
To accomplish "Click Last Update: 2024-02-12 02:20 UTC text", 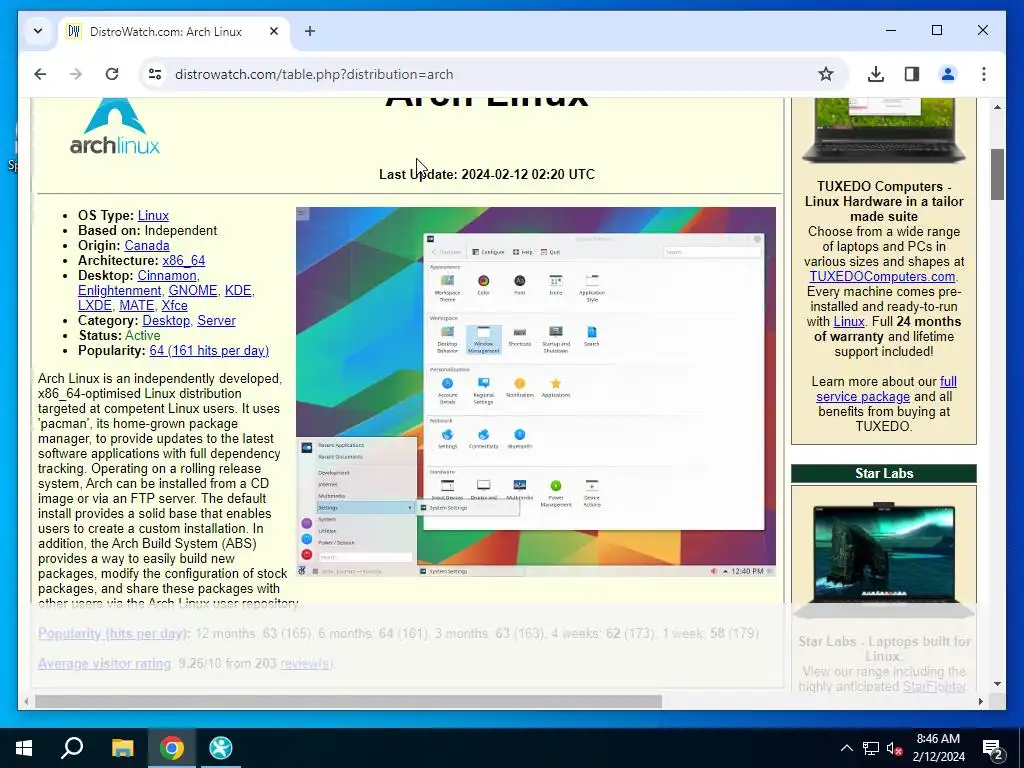I will click(487, 174).
